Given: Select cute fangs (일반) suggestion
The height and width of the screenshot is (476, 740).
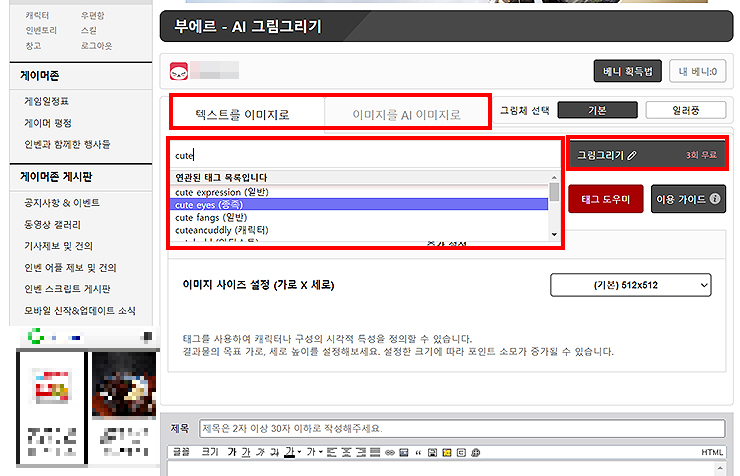Looking at the screenshot, I should 359,217.
